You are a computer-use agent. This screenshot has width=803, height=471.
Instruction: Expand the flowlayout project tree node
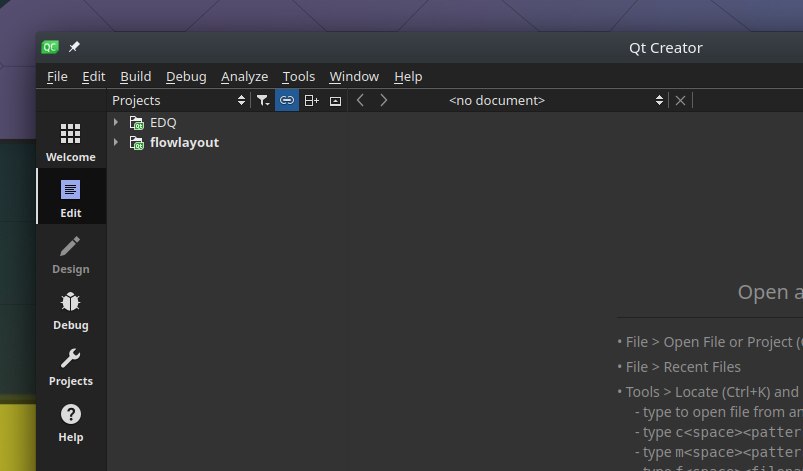pyautogui.click(x=116, y=142)
